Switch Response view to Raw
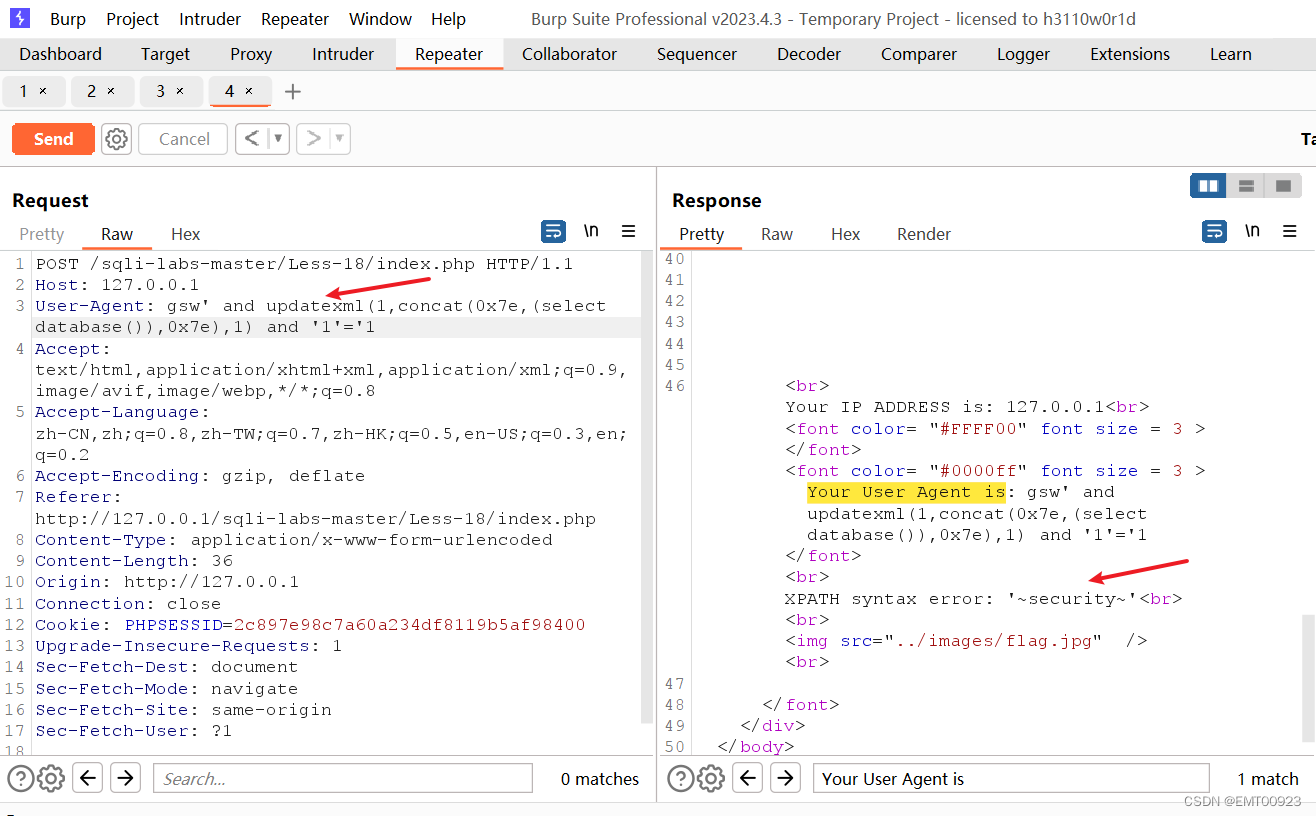Screen dimensions: 1316x816 pos(777,234)
